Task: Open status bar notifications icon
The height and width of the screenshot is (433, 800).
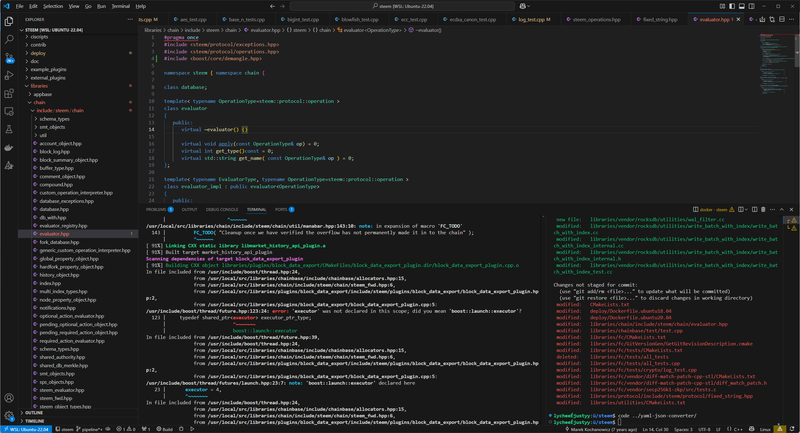Action: (x=792, y=429)
